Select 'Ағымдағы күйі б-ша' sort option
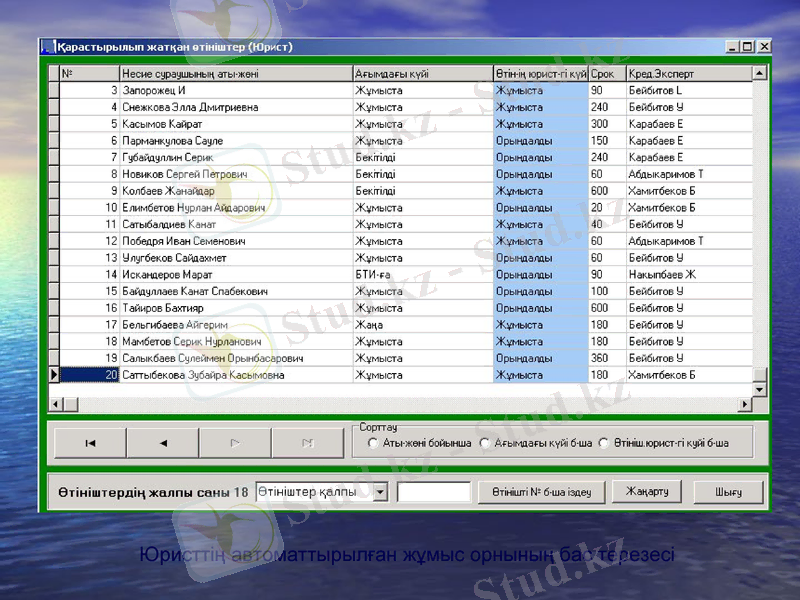The height and width of the screenshot is (600, 800). (485, 443)
